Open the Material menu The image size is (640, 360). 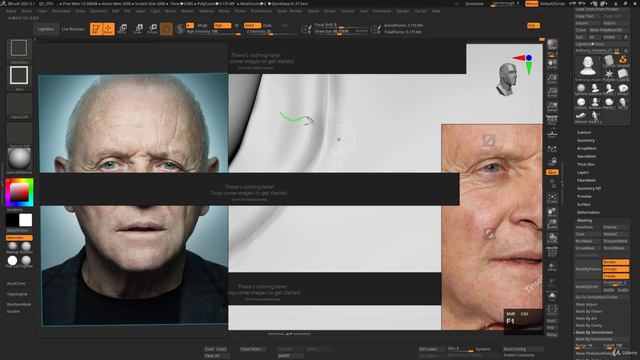206,11
